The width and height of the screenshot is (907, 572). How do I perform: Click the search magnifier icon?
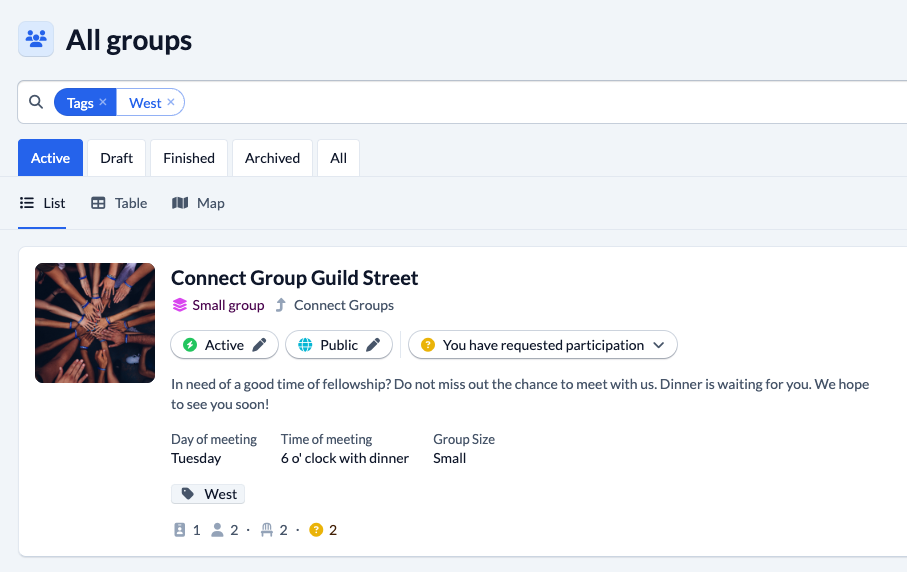36,102
